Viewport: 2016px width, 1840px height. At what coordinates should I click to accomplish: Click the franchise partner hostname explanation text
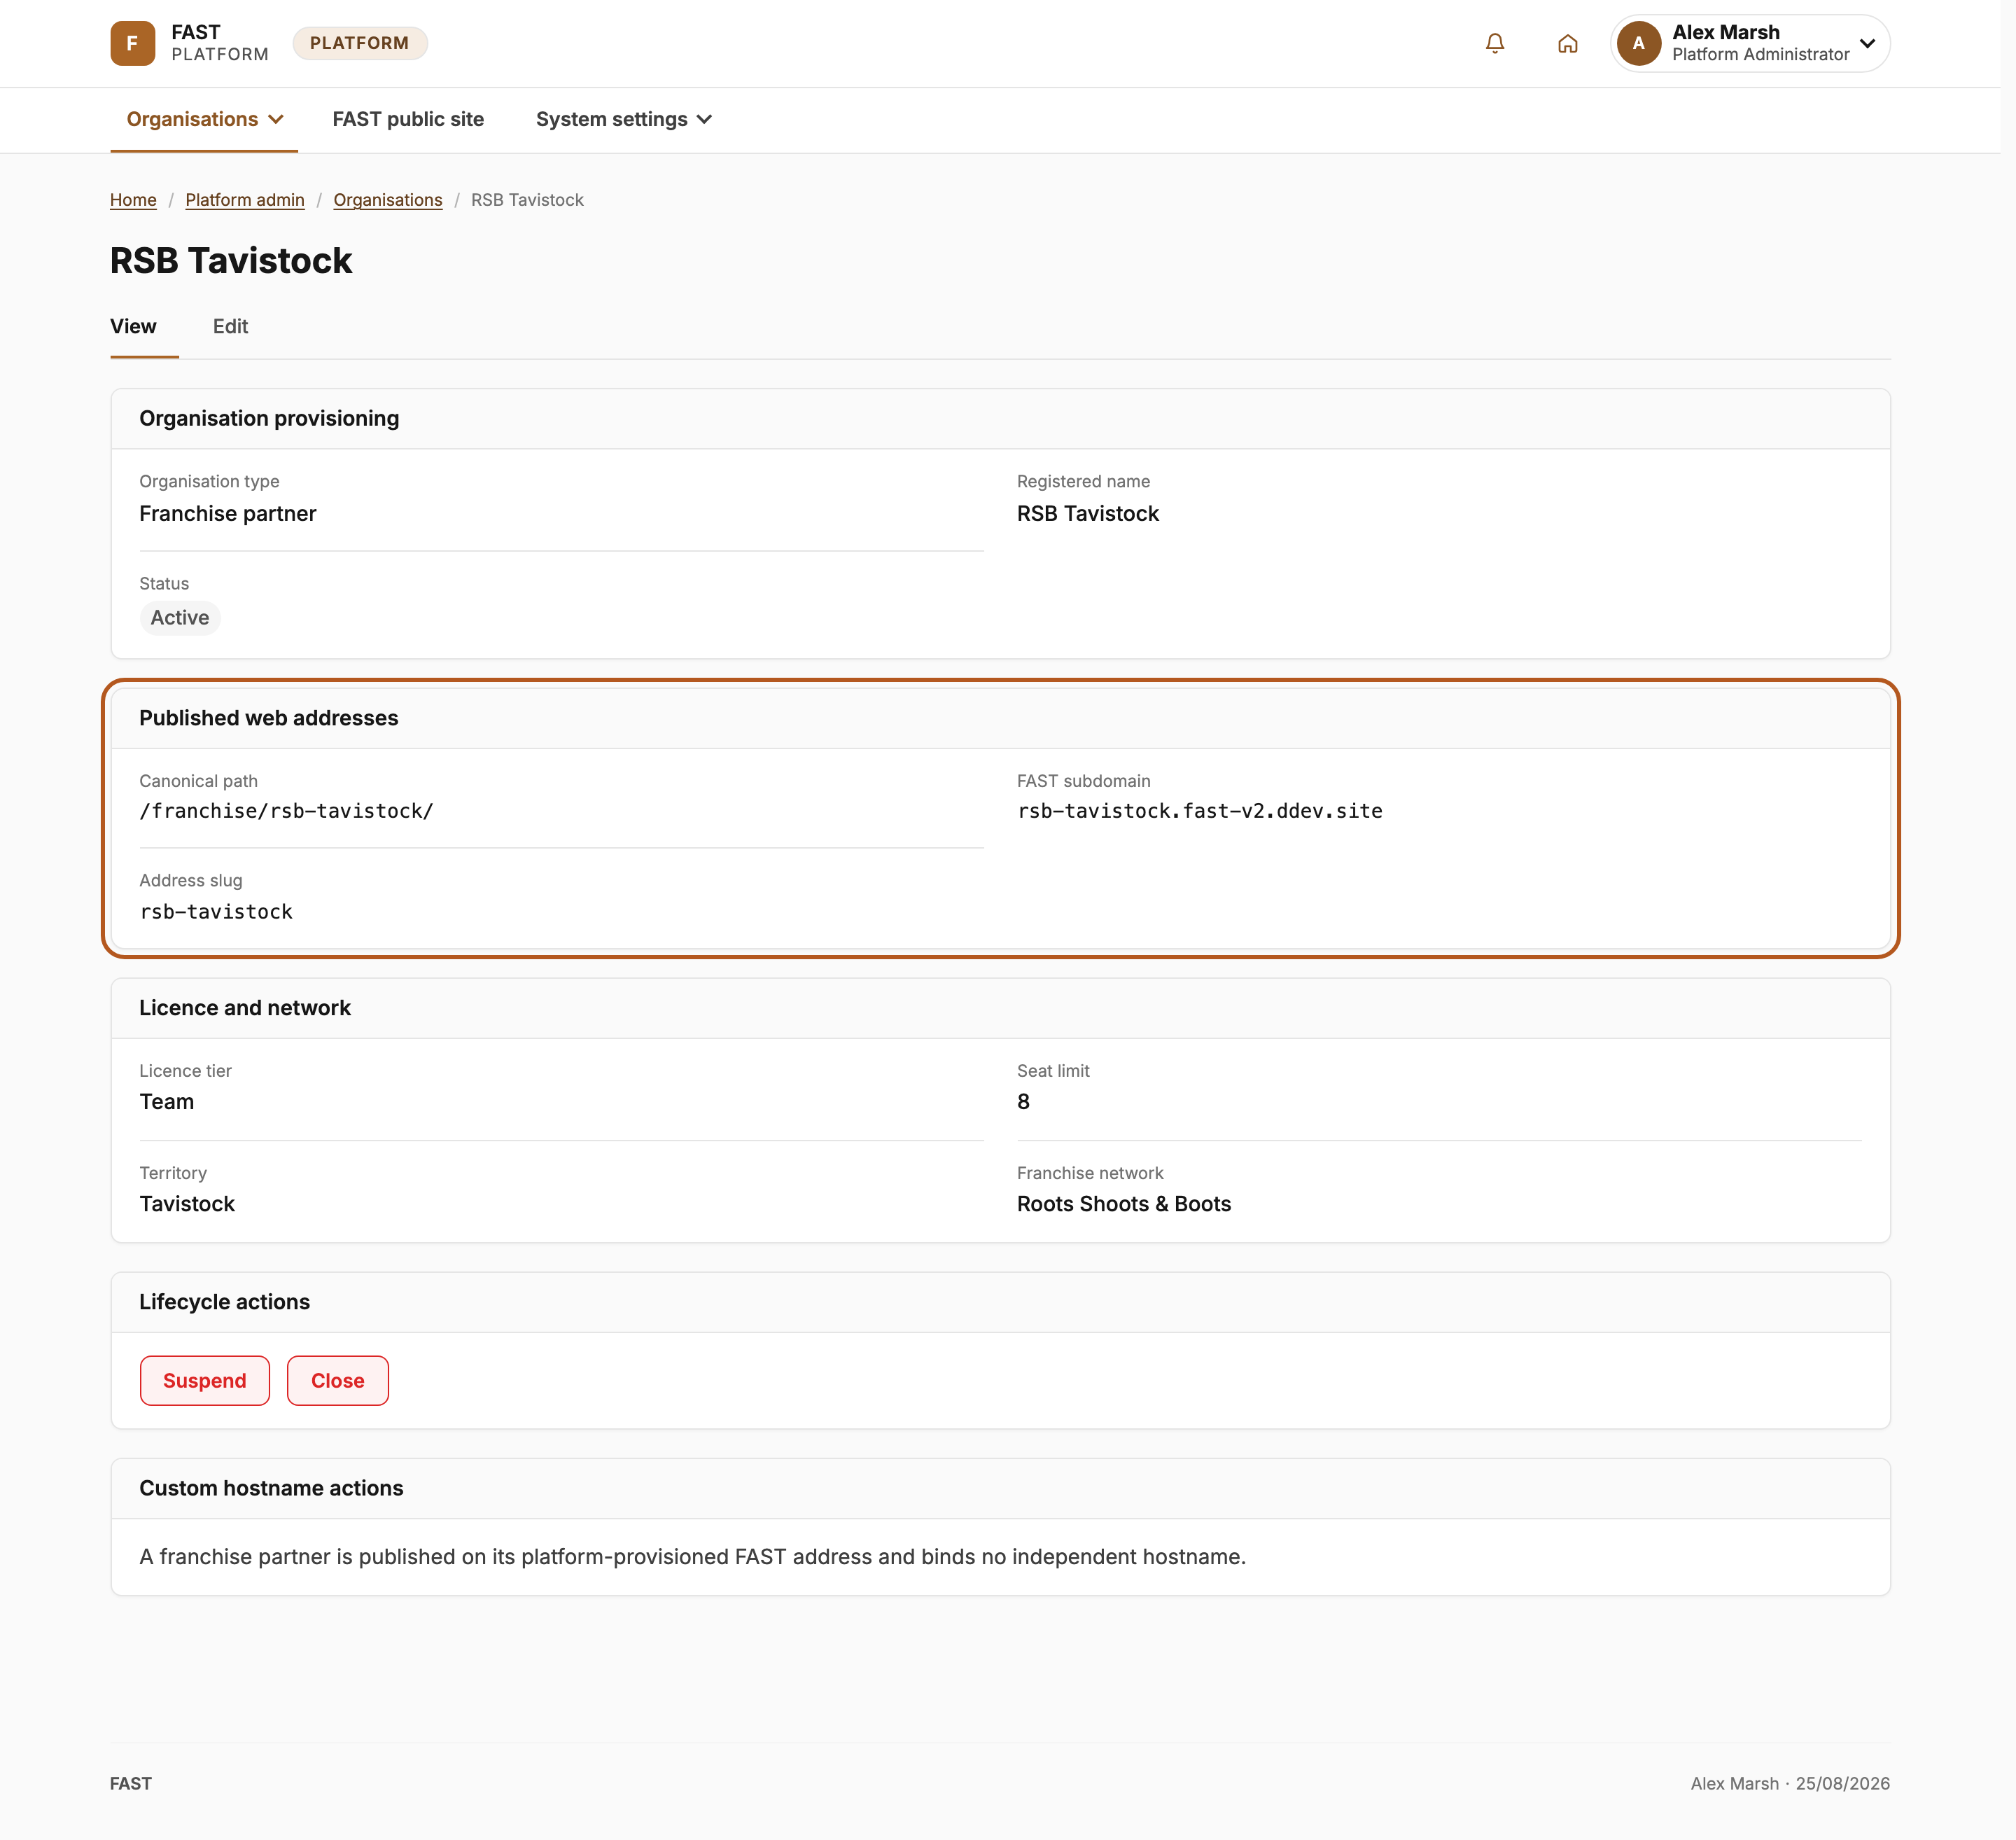coord(692,1557)
